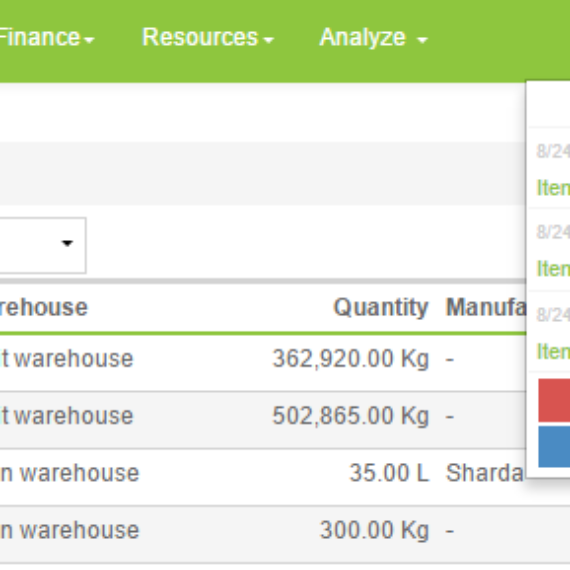Sort by the Quantity column header
570x570 pixels.
(381, 308)
